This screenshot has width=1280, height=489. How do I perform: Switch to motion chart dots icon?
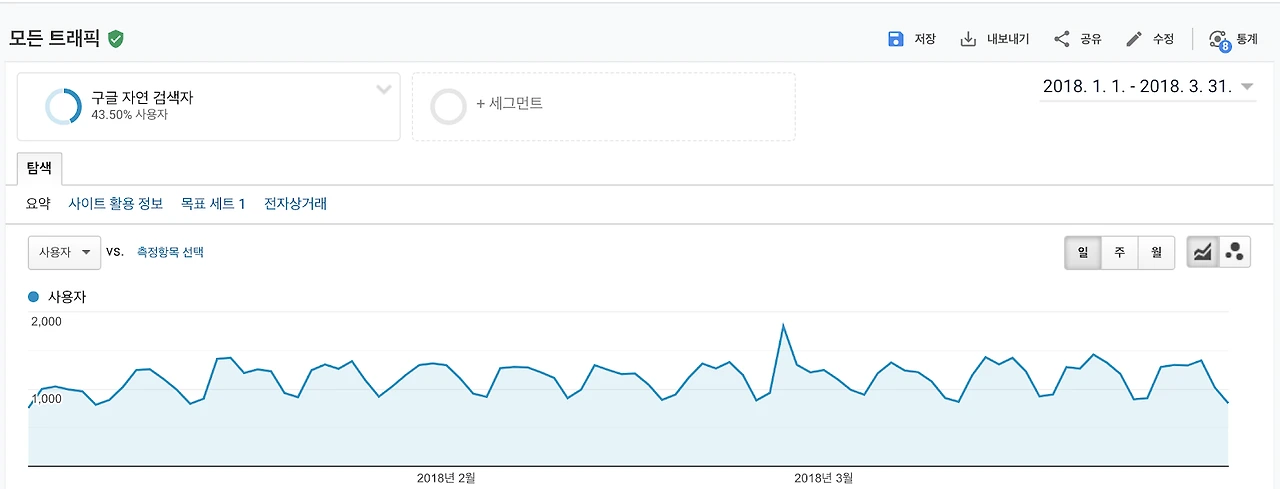(1235, 253)
